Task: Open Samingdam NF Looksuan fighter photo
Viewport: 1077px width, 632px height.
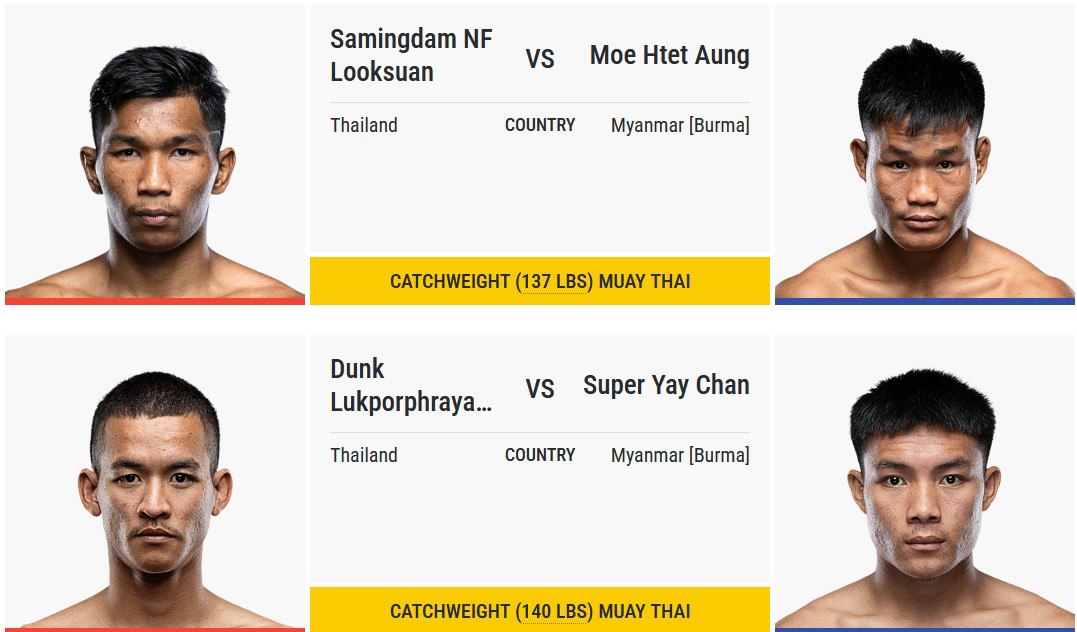Action: point(155,152)
